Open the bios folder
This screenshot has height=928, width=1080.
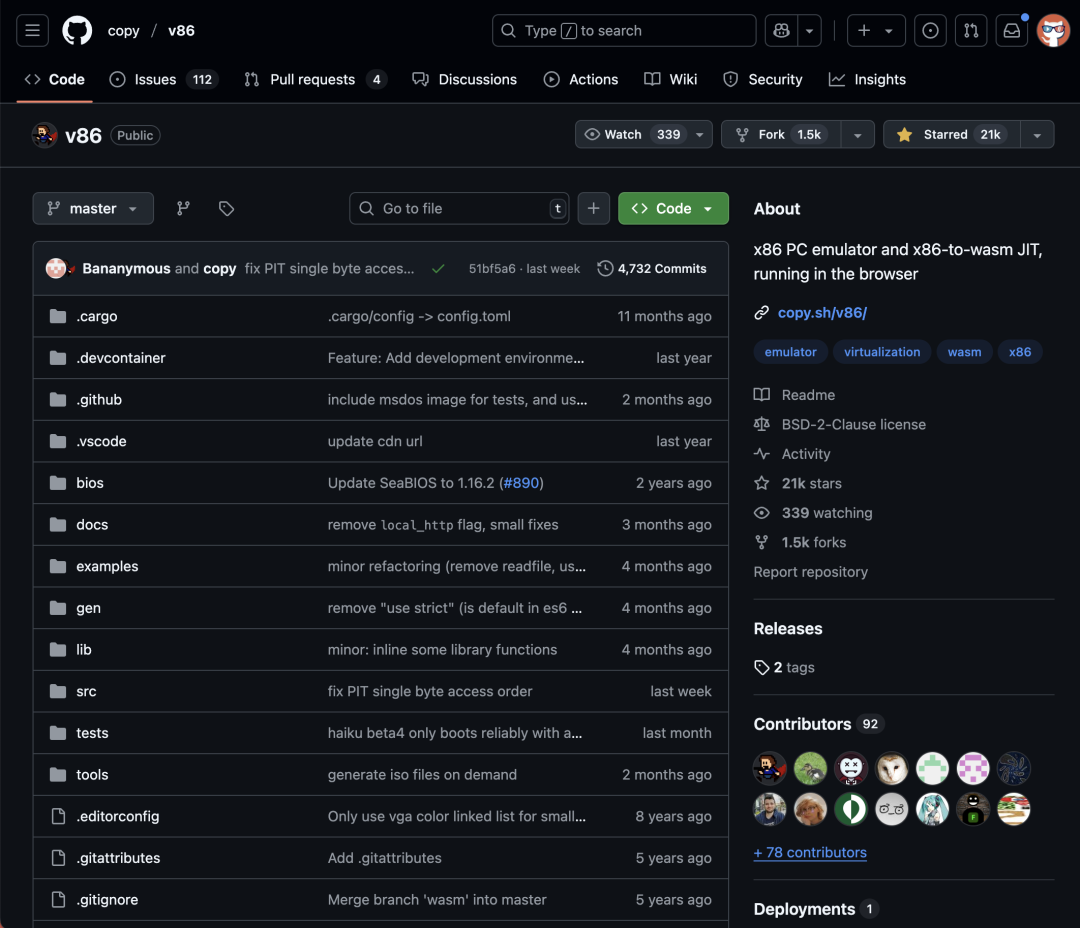(x=90, y=483)
